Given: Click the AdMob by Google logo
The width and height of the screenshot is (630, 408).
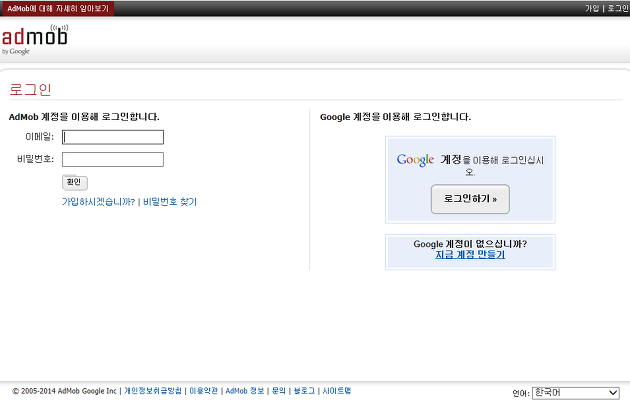Looking at the screenshot, I should 35,39.
